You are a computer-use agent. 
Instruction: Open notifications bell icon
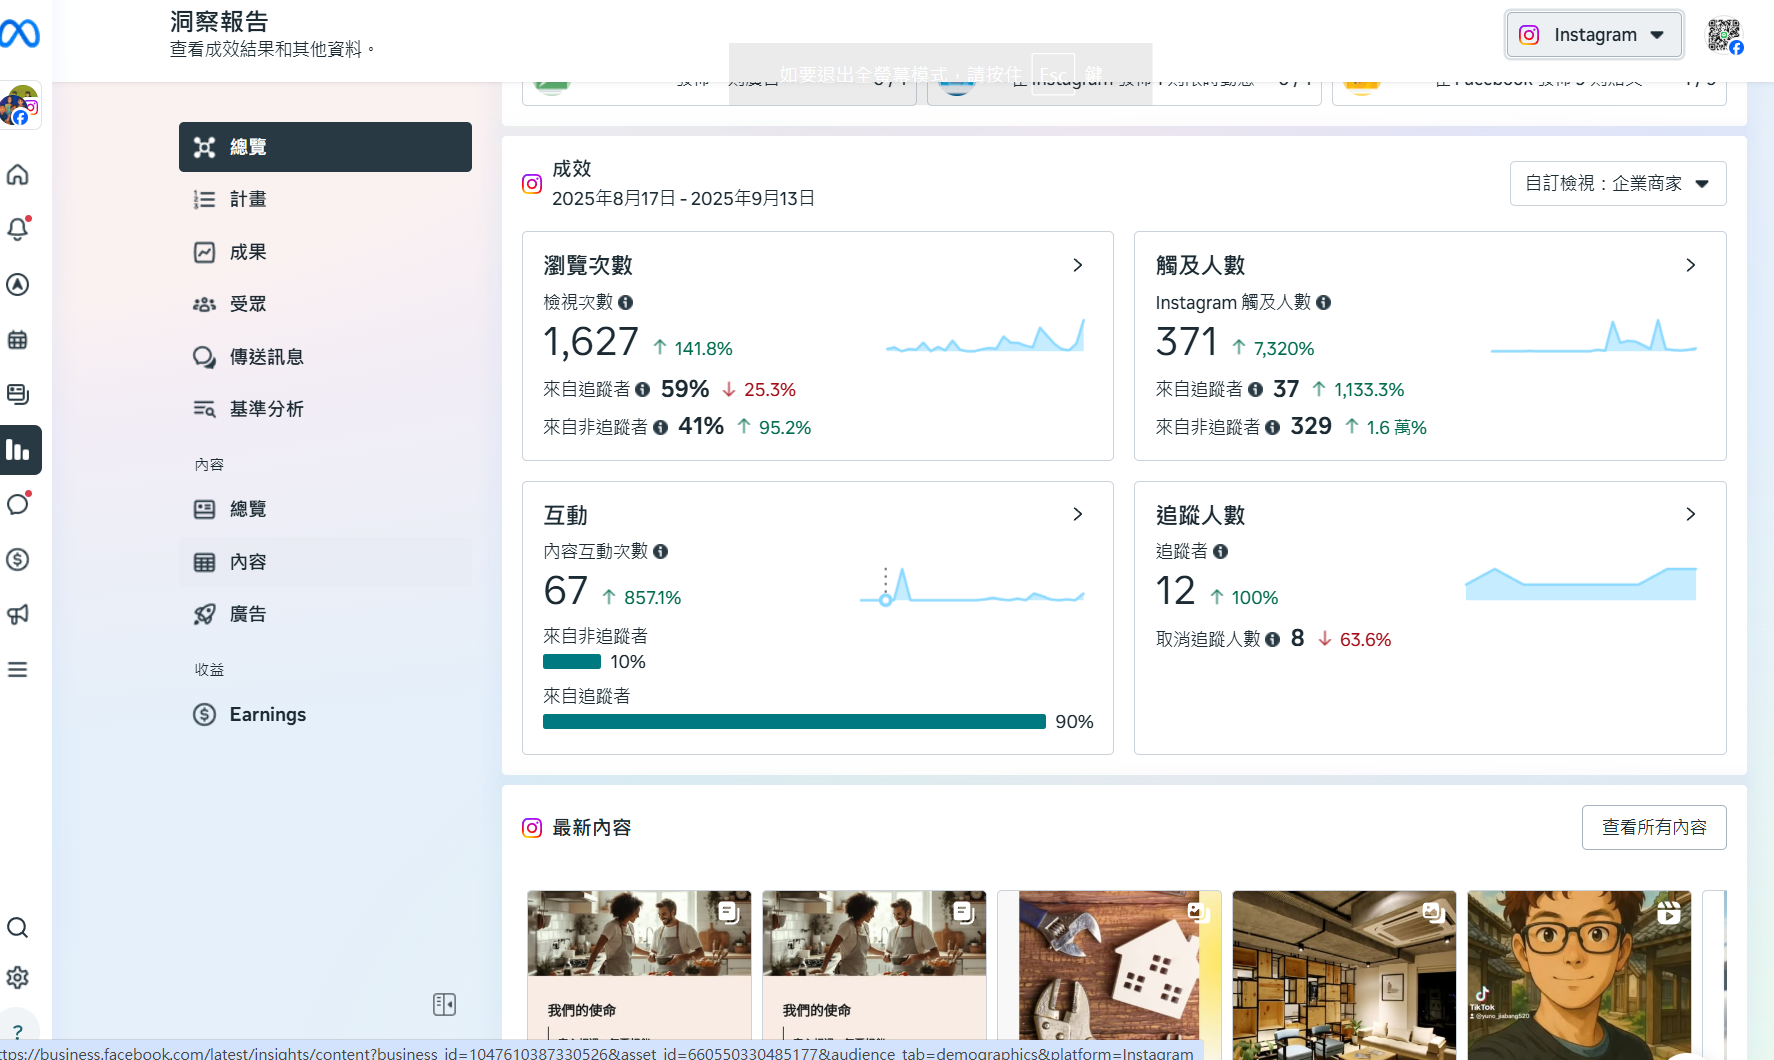(x=18, y=229)
